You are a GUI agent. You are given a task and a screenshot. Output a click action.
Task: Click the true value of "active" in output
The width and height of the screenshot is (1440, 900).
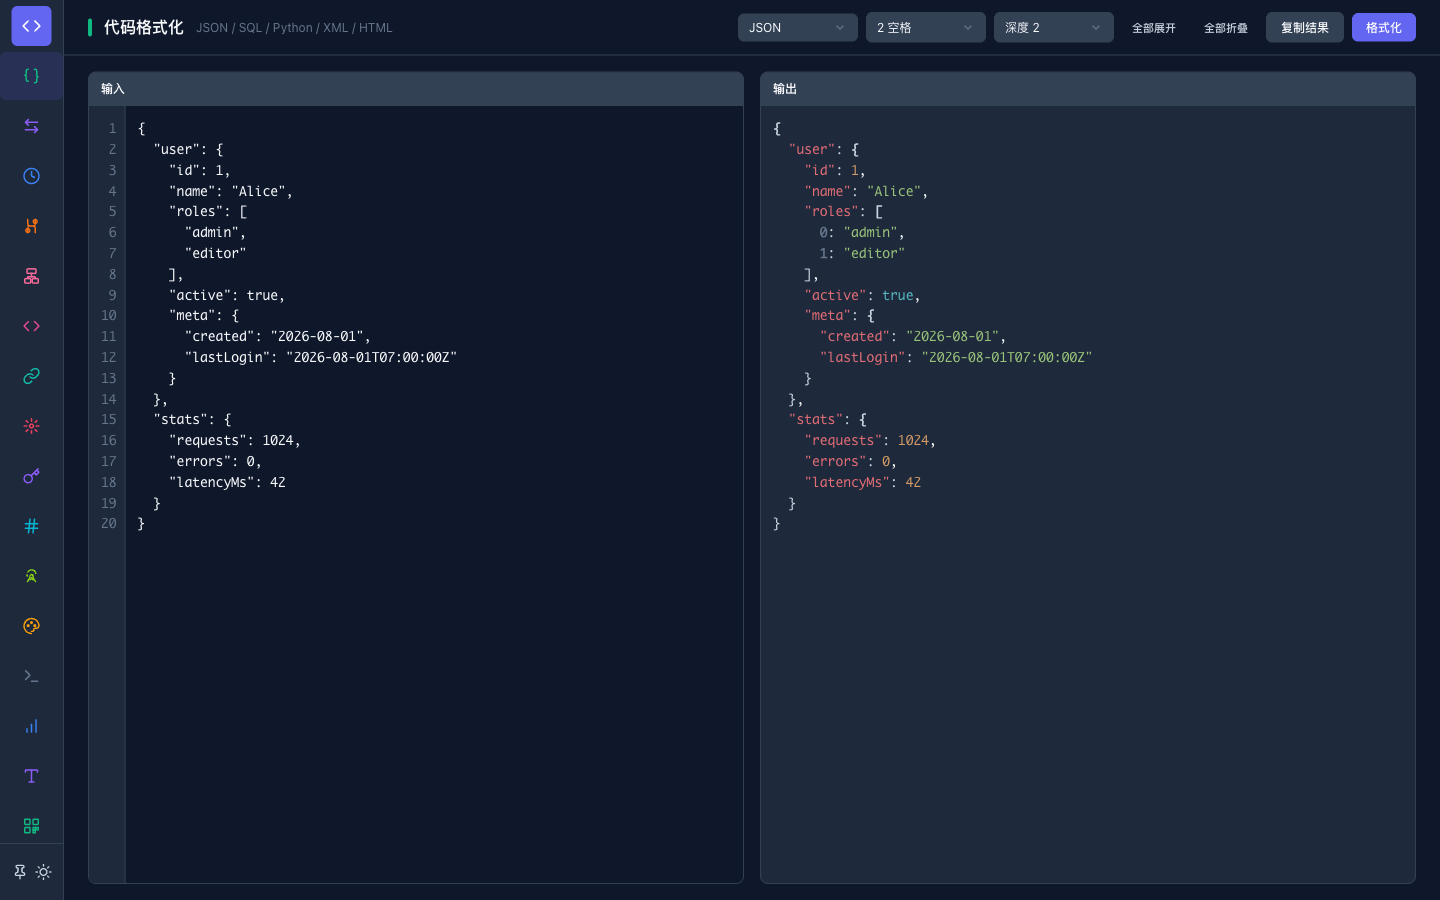pos(897,295)
